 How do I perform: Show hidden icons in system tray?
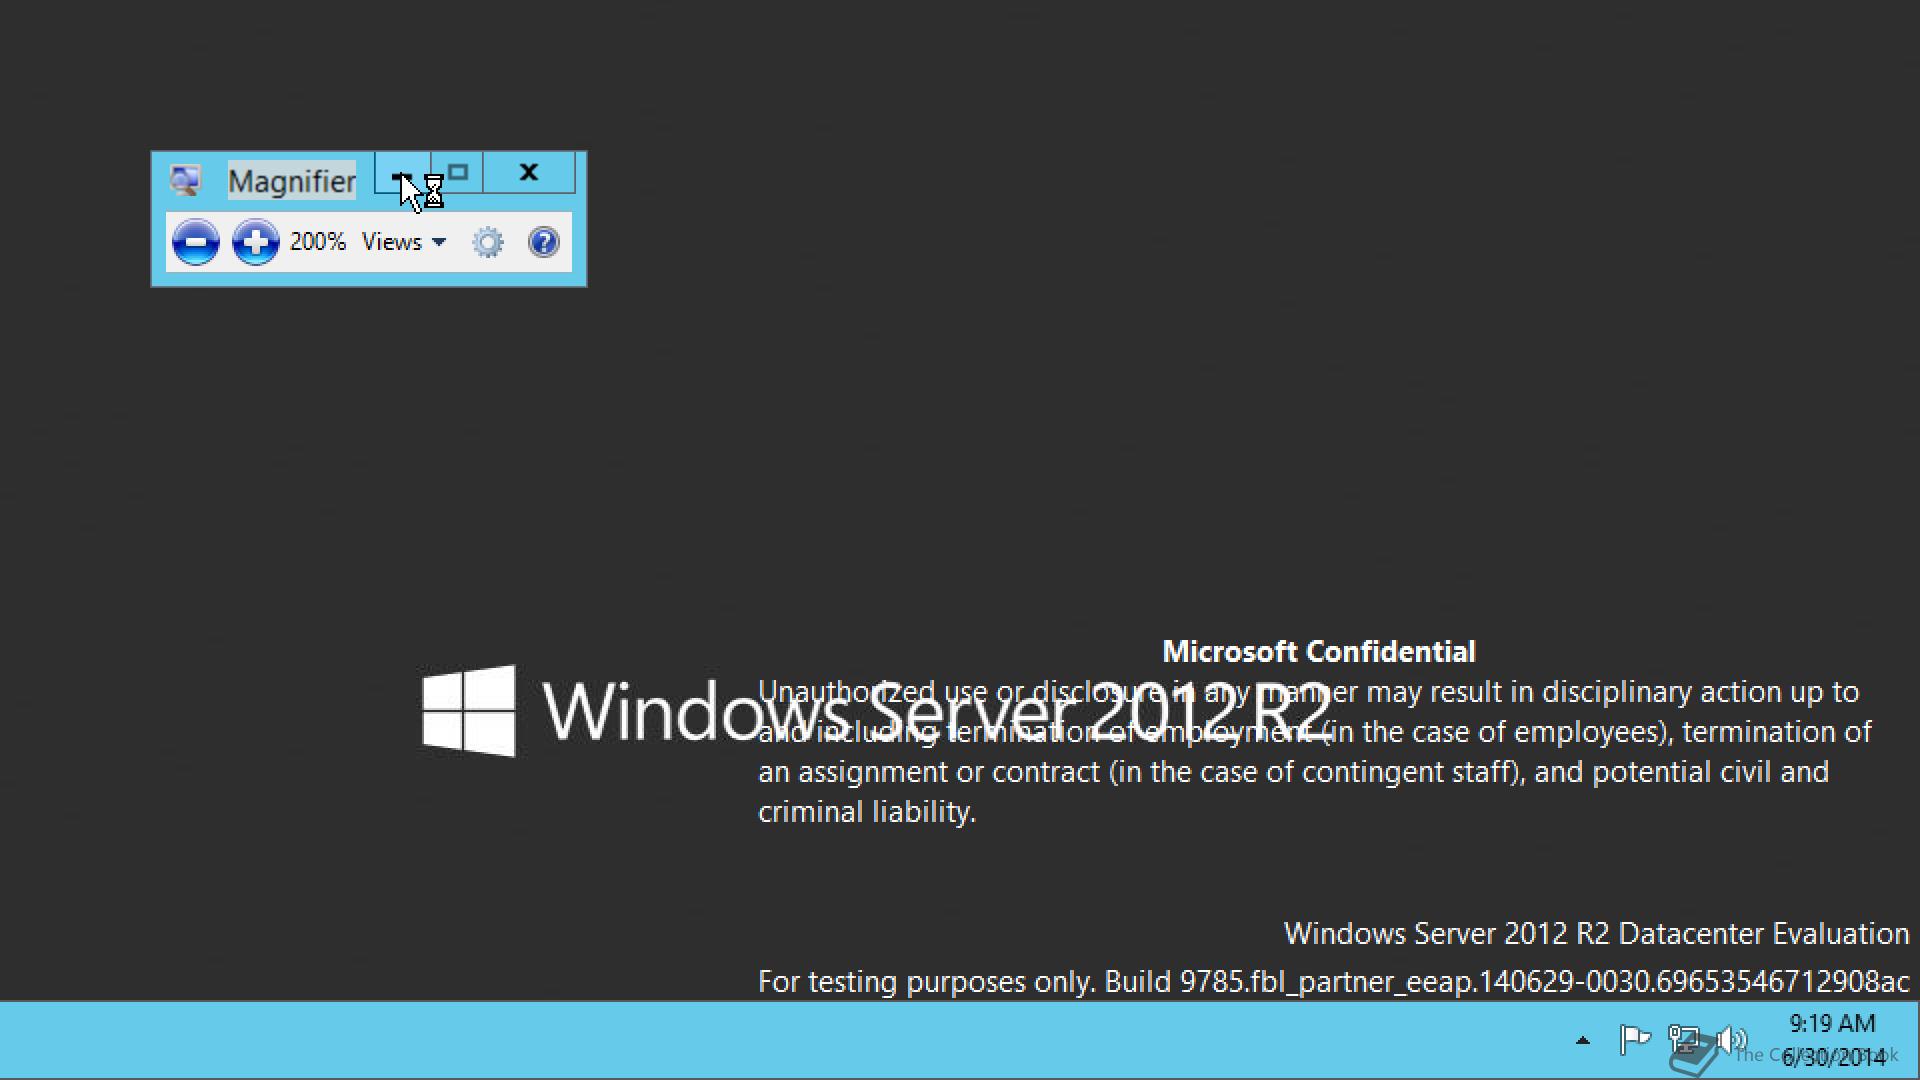(x=1582, y=1041)
